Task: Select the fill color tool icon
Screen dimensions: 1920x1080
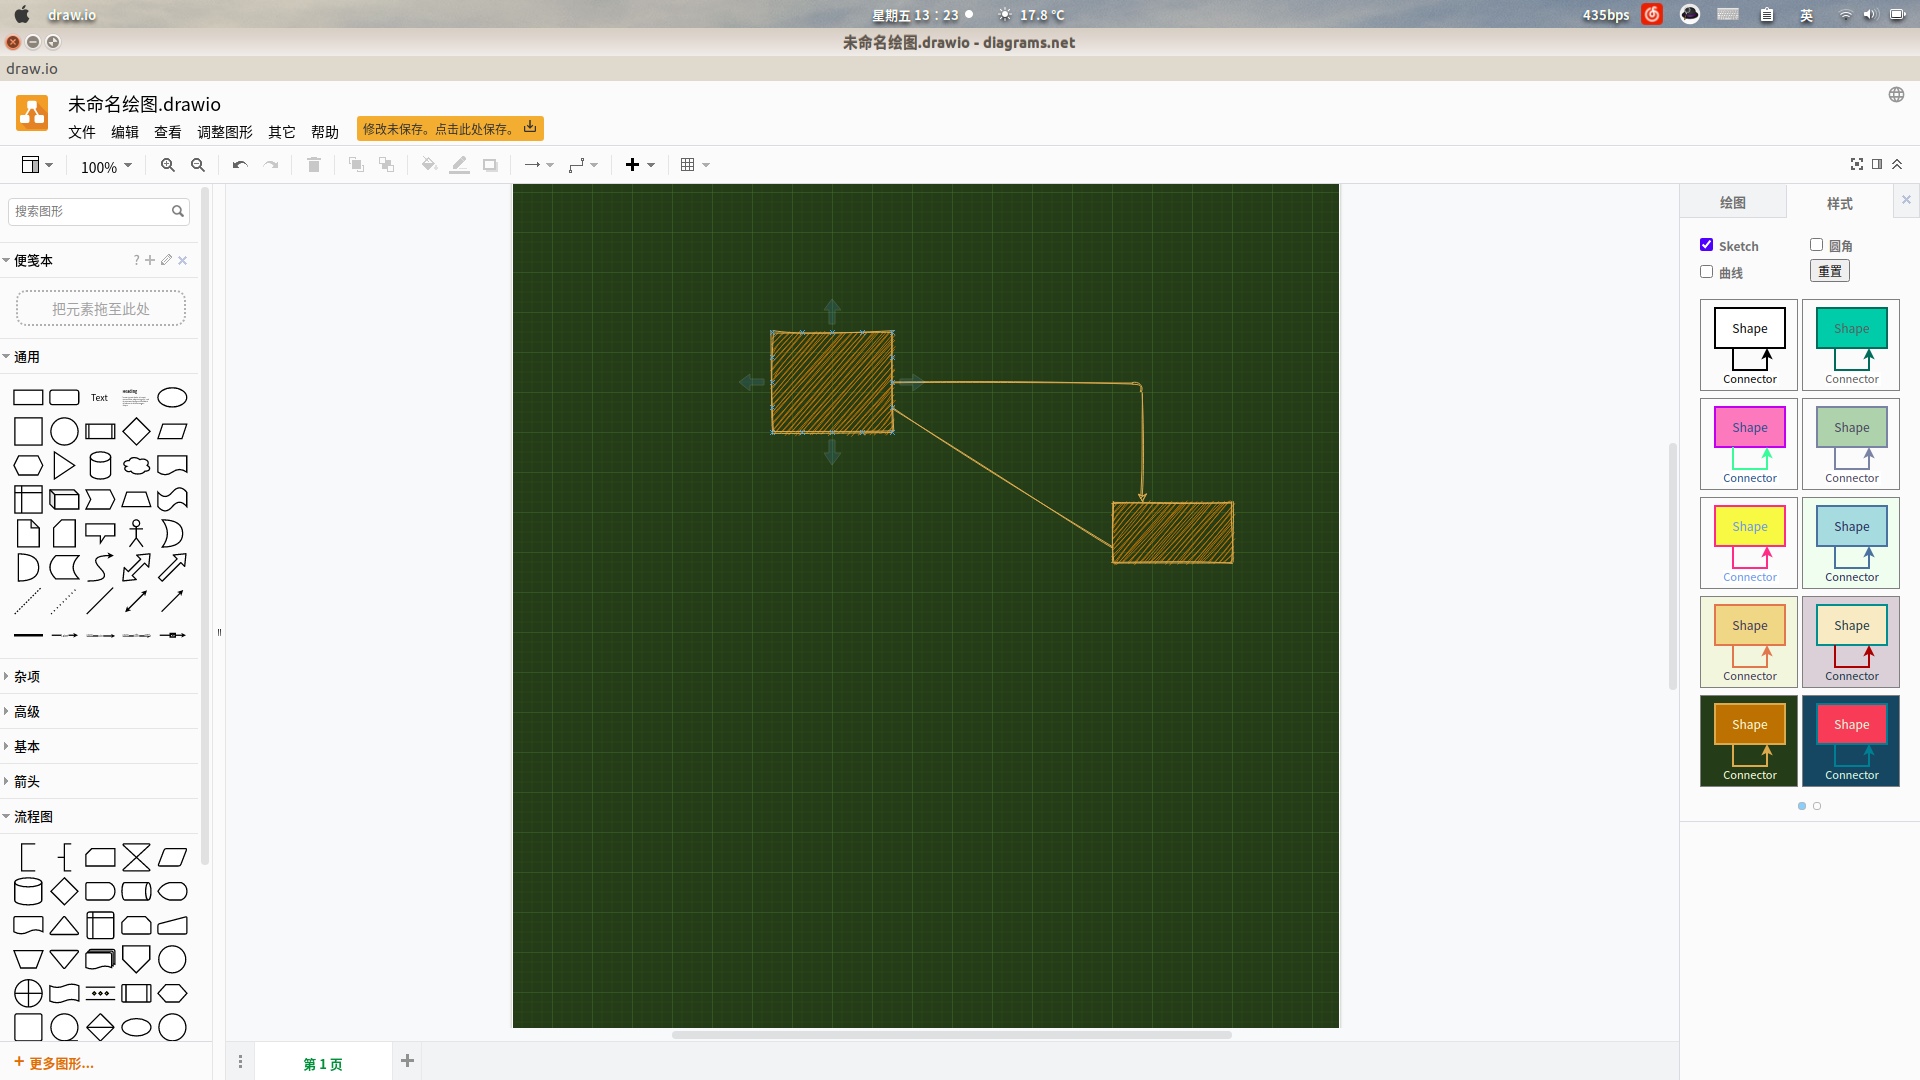Action: tap(427, 164)
